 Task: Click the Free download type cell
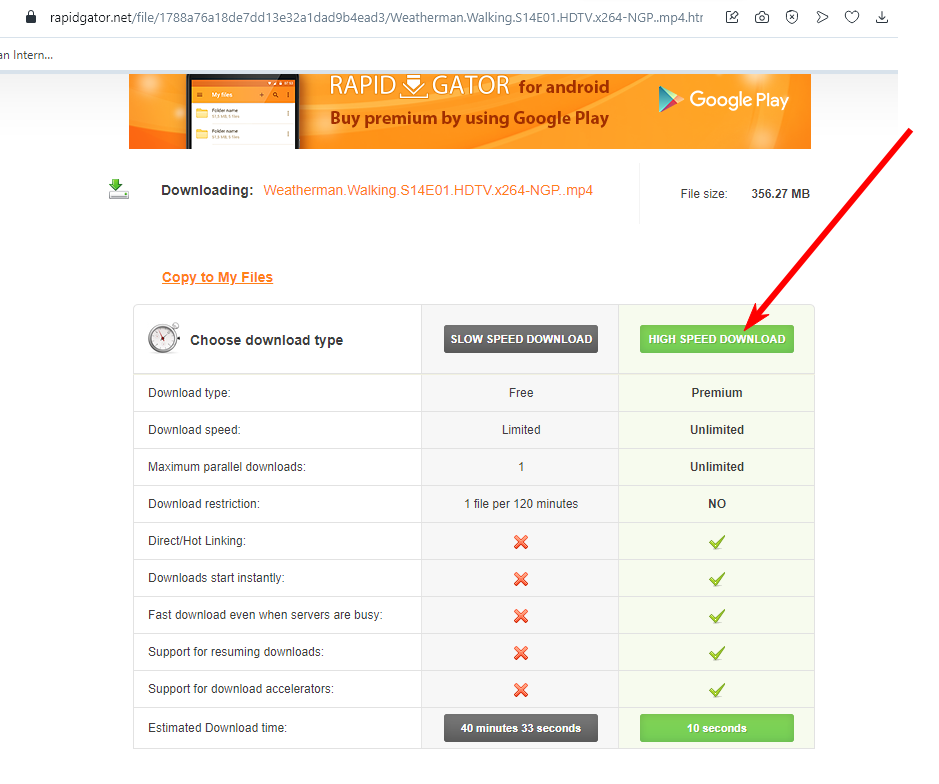pos(521,393)
